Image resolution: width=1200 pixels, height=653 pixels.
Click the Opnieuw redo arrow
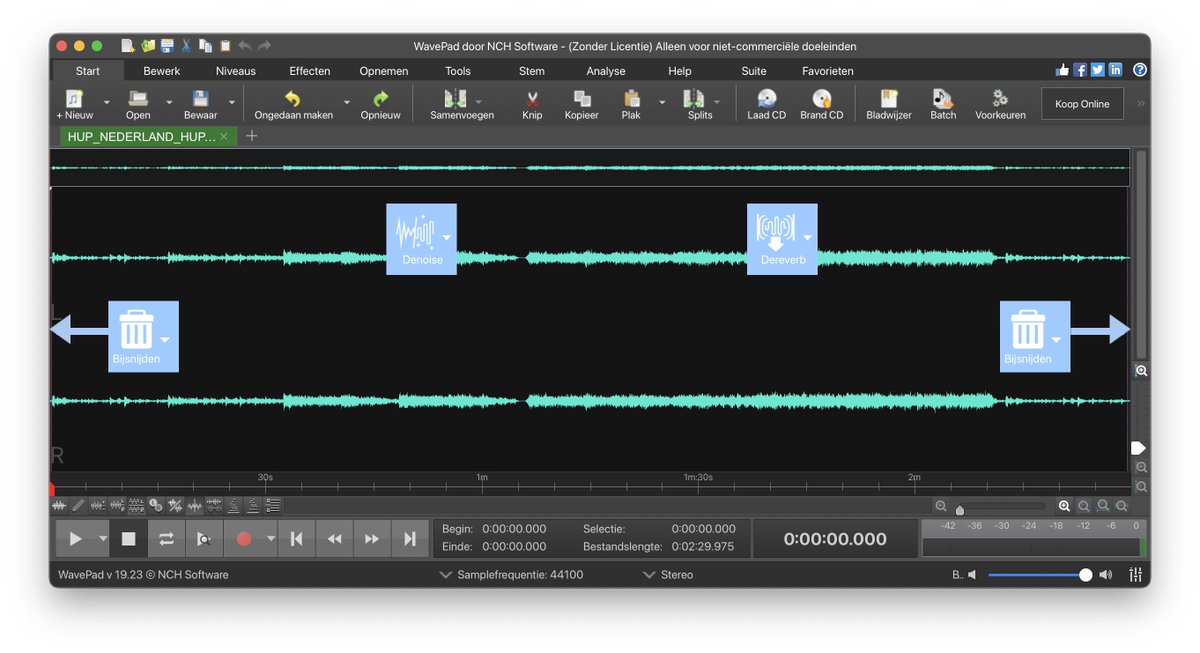tap(380, 99)
